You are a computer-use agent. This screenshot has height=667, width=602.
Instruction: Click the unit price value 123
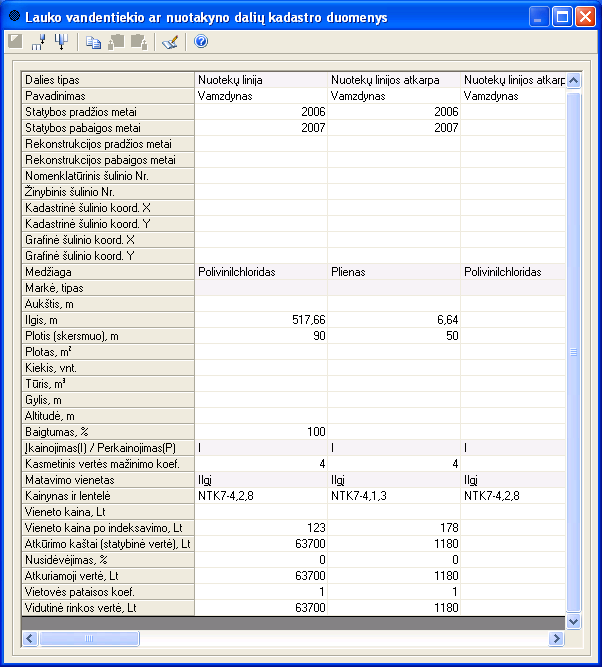(x=261, y=528)
